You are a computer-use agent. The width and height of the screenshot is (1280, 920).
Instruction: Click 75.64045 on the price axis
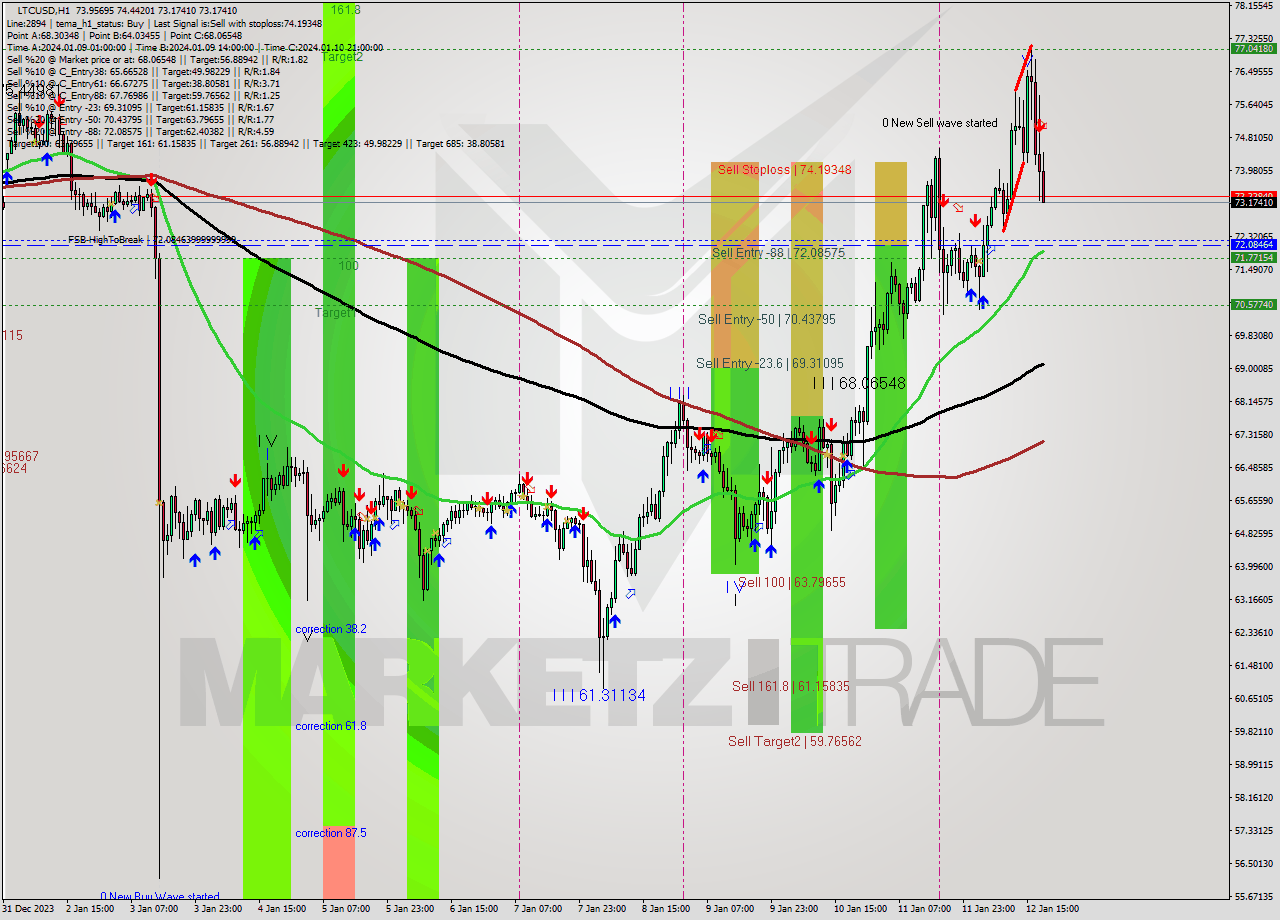[1253, 105]
